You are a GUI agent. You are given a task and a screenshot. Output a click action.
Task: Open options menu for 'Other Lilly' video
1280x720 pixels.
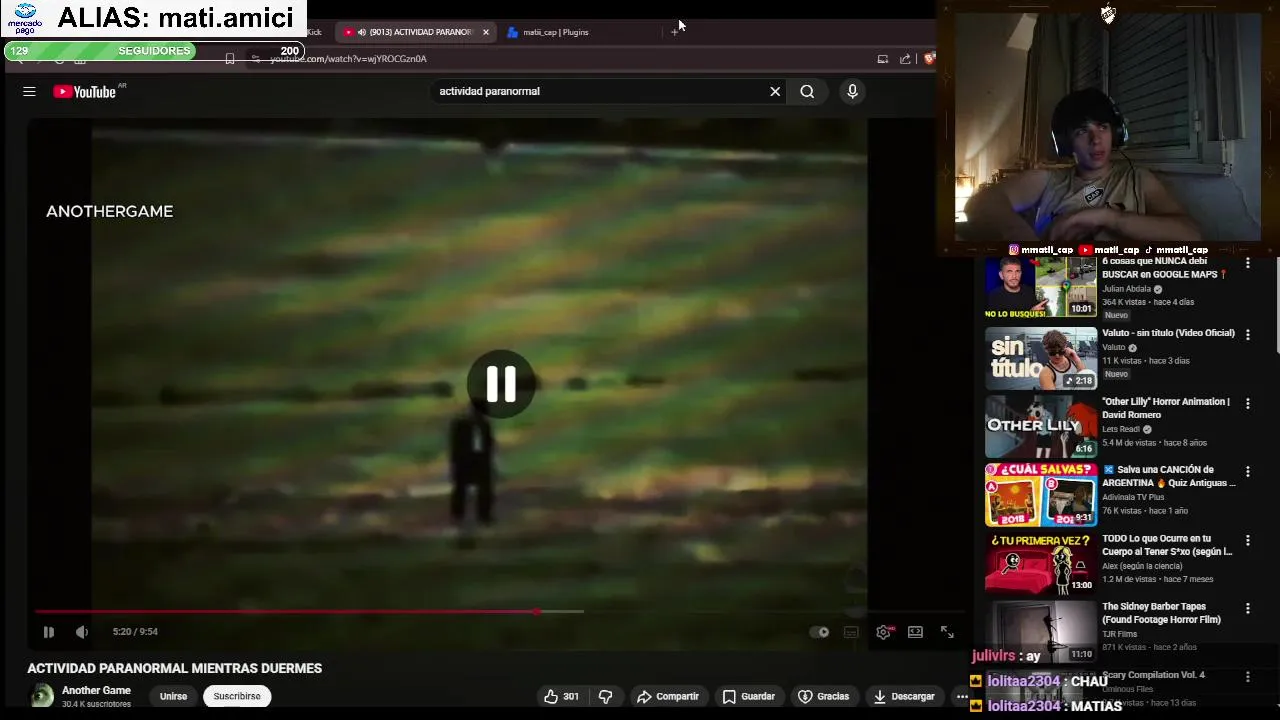[x=1247, y=403]
